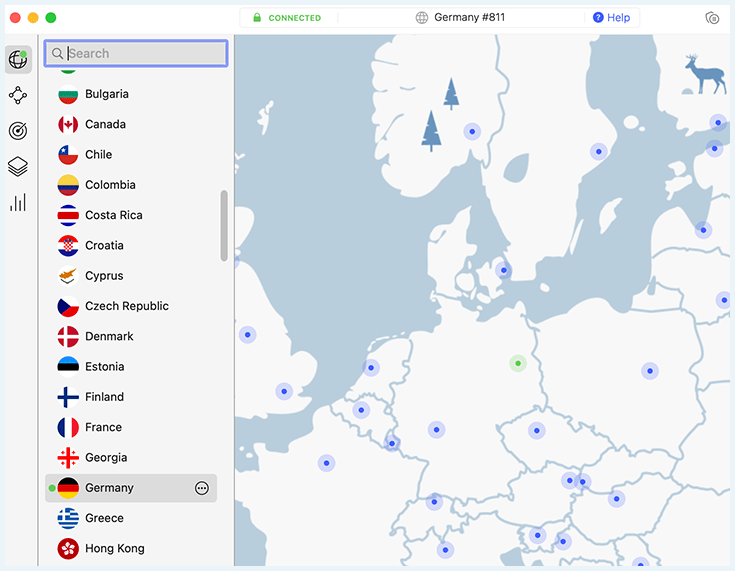The height and width of the screenshot is (571, 735).
Task: Pick Croatia from the country list
Action: point(131,245)
